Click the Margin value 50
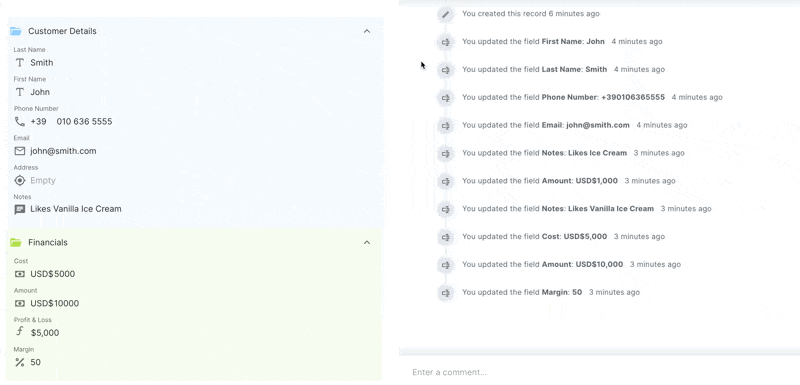This screenshot has width=800, height=385. coord(35,362)
